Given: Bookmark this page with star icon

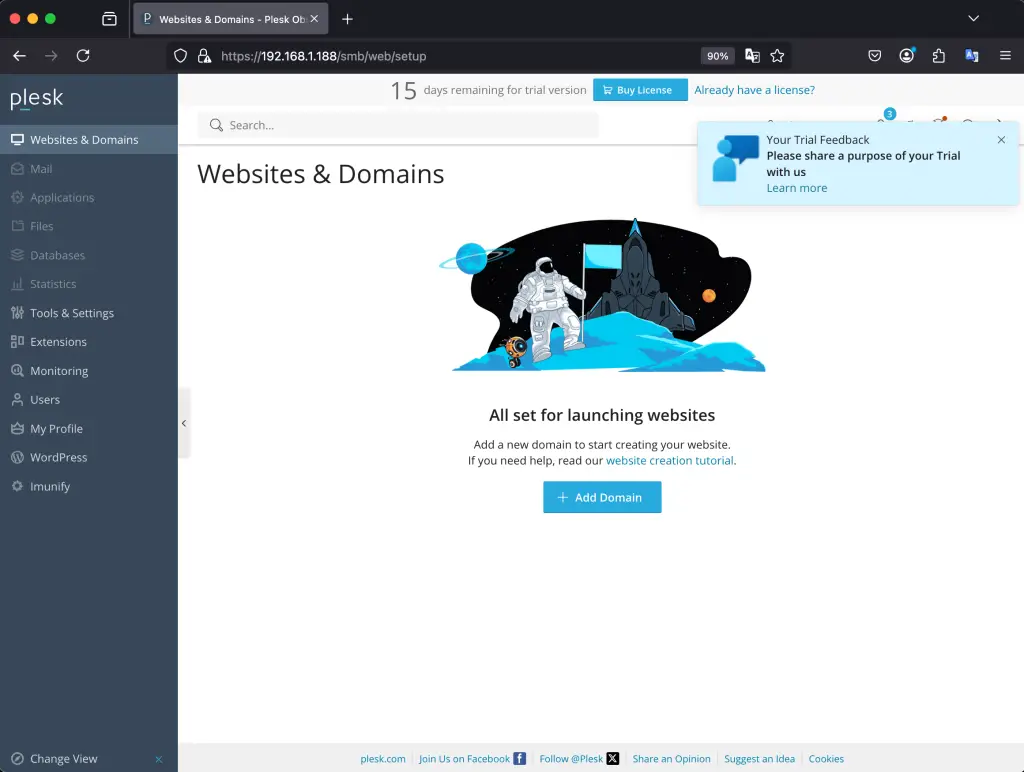Looking at the screenshot, I should click(777, 56).
